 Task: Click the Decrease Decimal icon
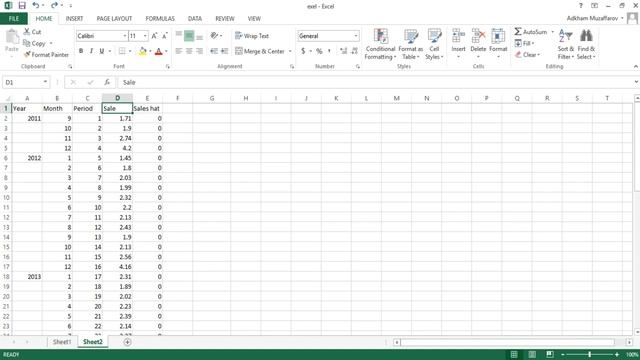(x=354, y=51)
